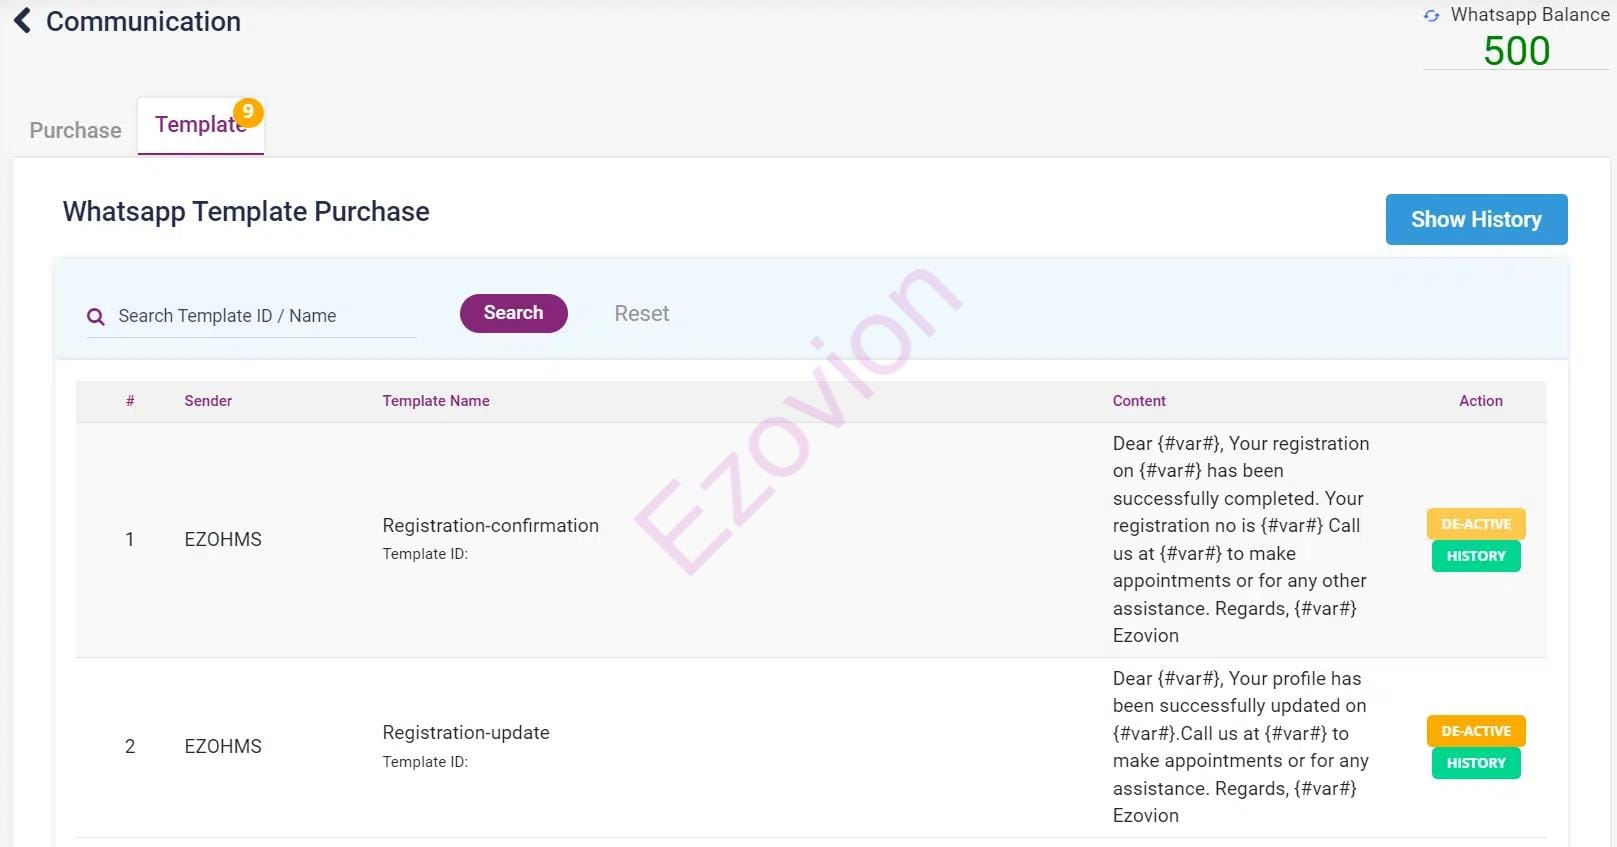1617x847 pixels.
Task: Switch to the Purchase tab
Action: (75, 130)
